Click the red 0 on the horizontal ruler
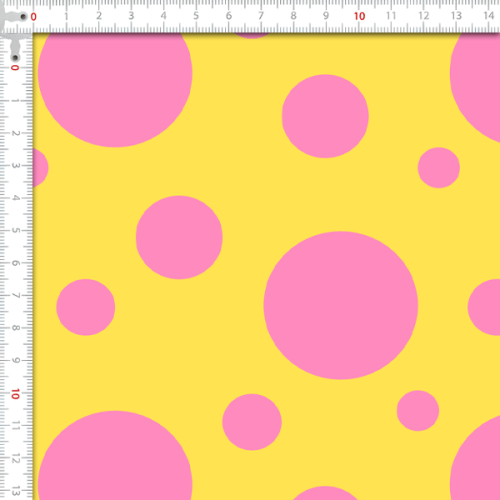Image resolution: width=500 pixels, height=500 pixels. coord(33,17)
